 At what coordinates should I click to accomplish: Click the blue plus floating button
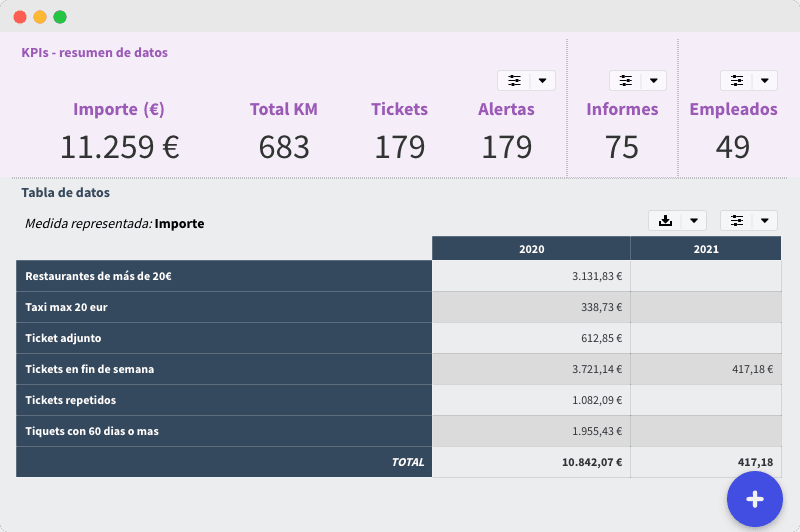(x=755, y=499)
